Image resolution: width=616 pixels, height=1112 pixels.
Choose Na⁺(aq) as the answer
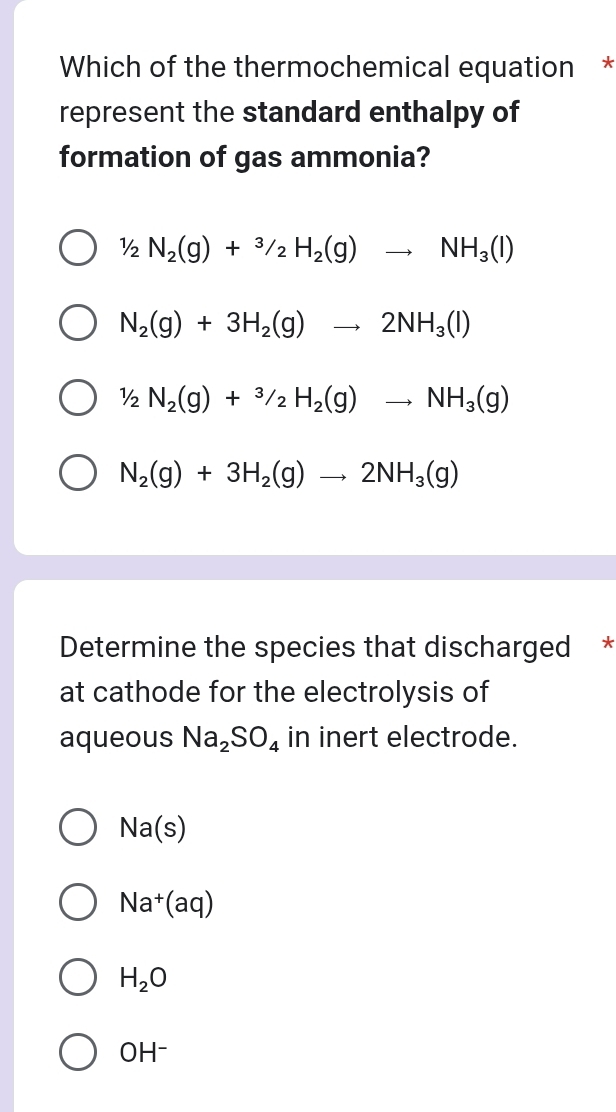click(77, 902)
